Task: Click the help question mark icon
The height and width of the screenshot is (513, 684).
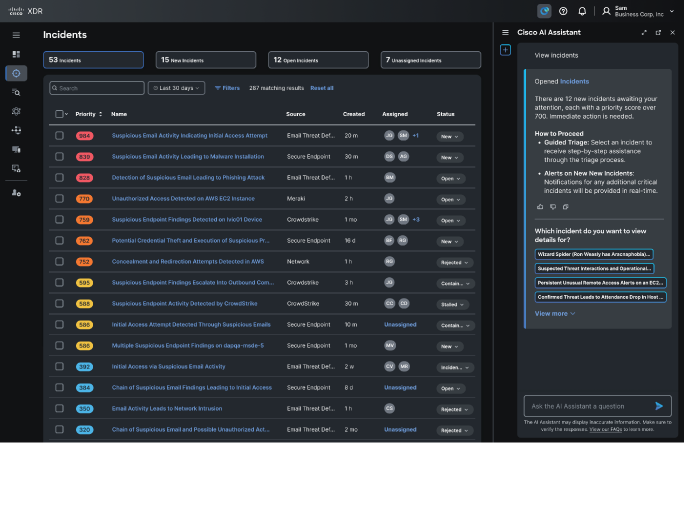Action: pos(563,11)
